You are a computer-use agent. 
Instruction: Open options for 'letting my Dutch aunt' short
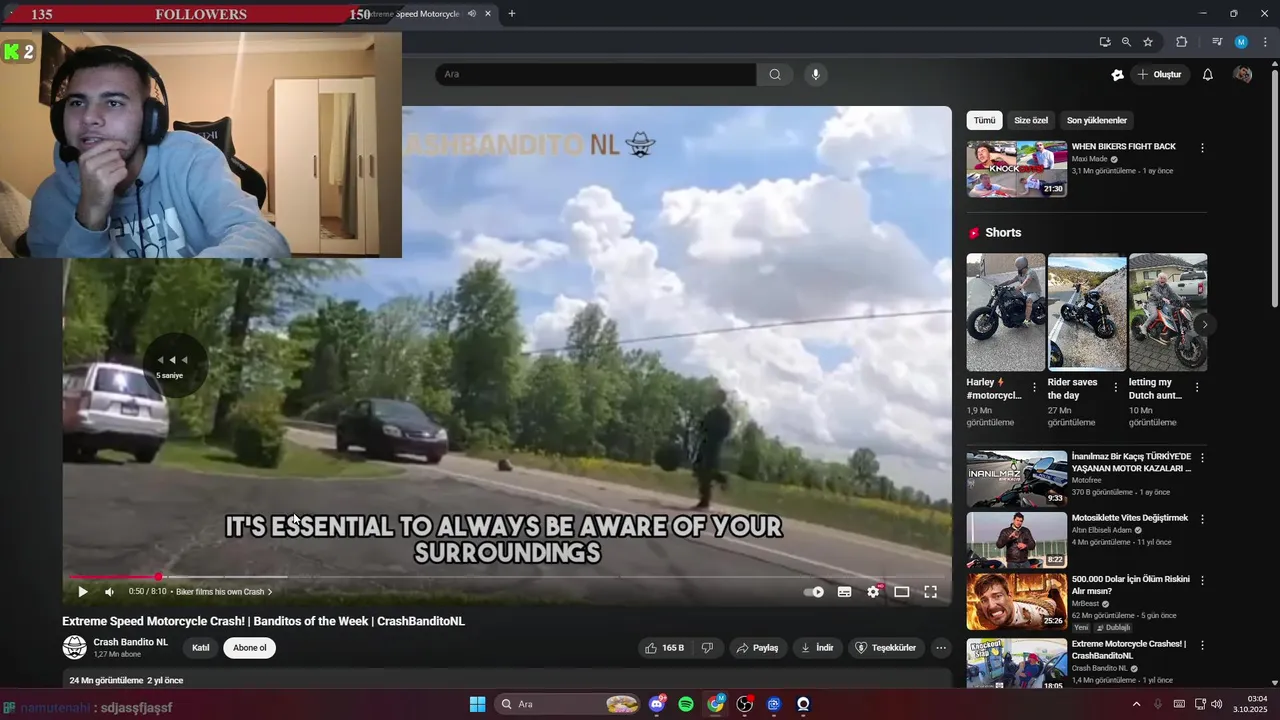[1197, 387]
